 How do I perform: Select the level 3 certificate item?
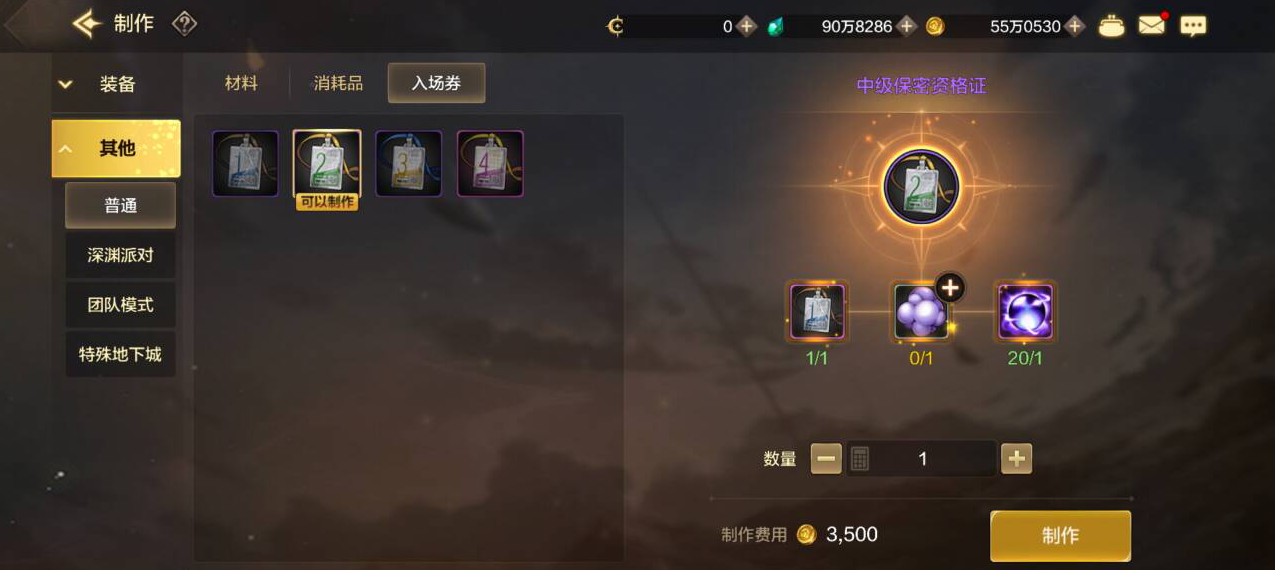[409, 164]
